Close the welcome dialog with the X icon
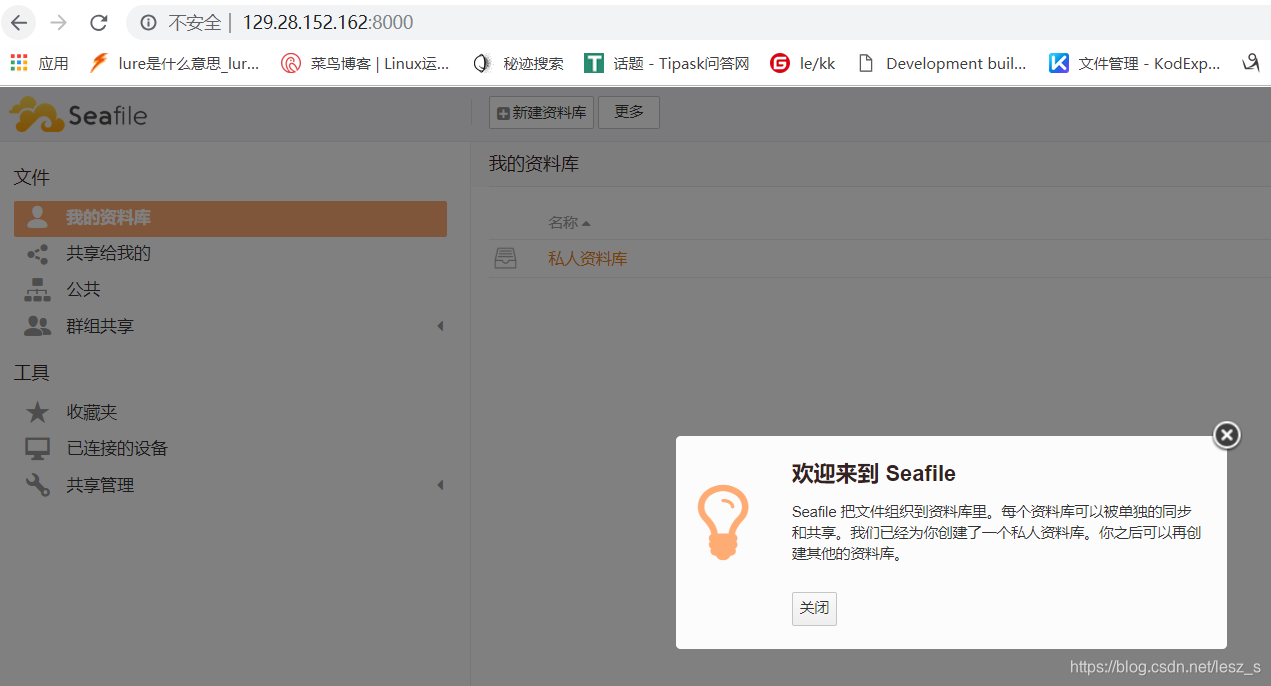Screen dimensions: 1271x686 coord(1227,435)
